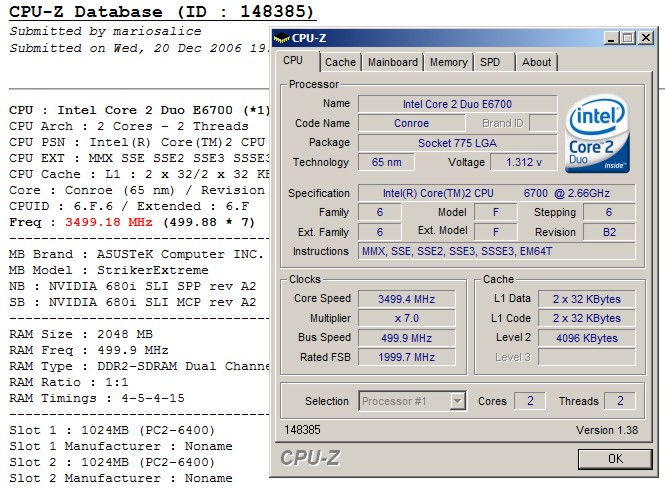Click the Threads count field
Viewport: 665px width, 489px height.
pos(620,401)
